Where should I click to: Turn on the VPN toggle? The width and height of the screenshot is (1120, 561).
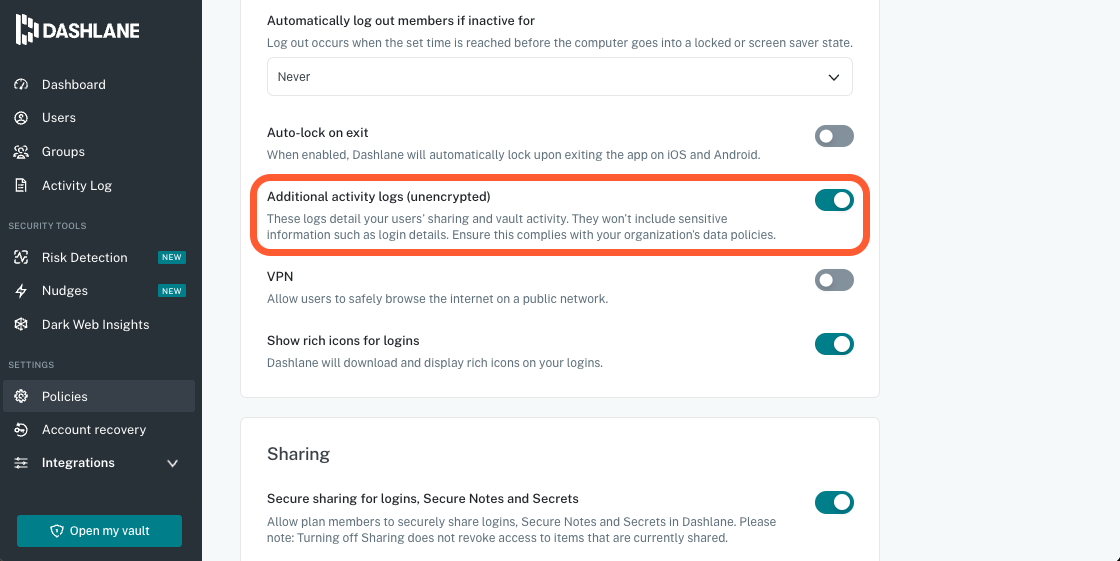(834, 280)
